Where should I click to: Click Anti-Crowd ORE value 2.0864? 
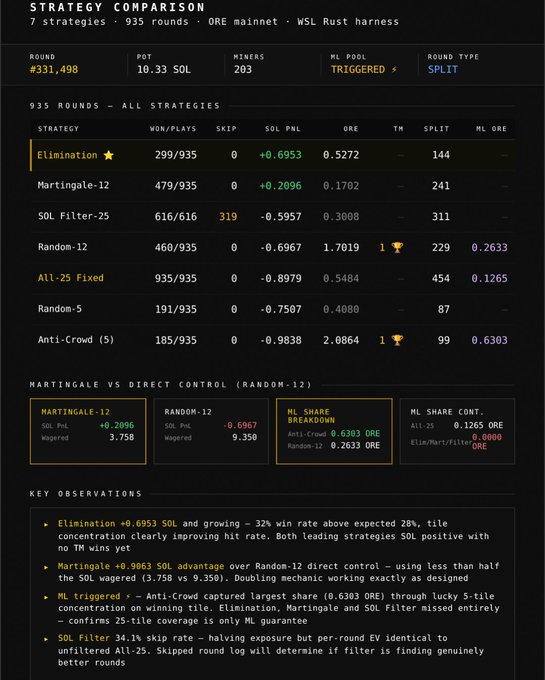point(341,340)
